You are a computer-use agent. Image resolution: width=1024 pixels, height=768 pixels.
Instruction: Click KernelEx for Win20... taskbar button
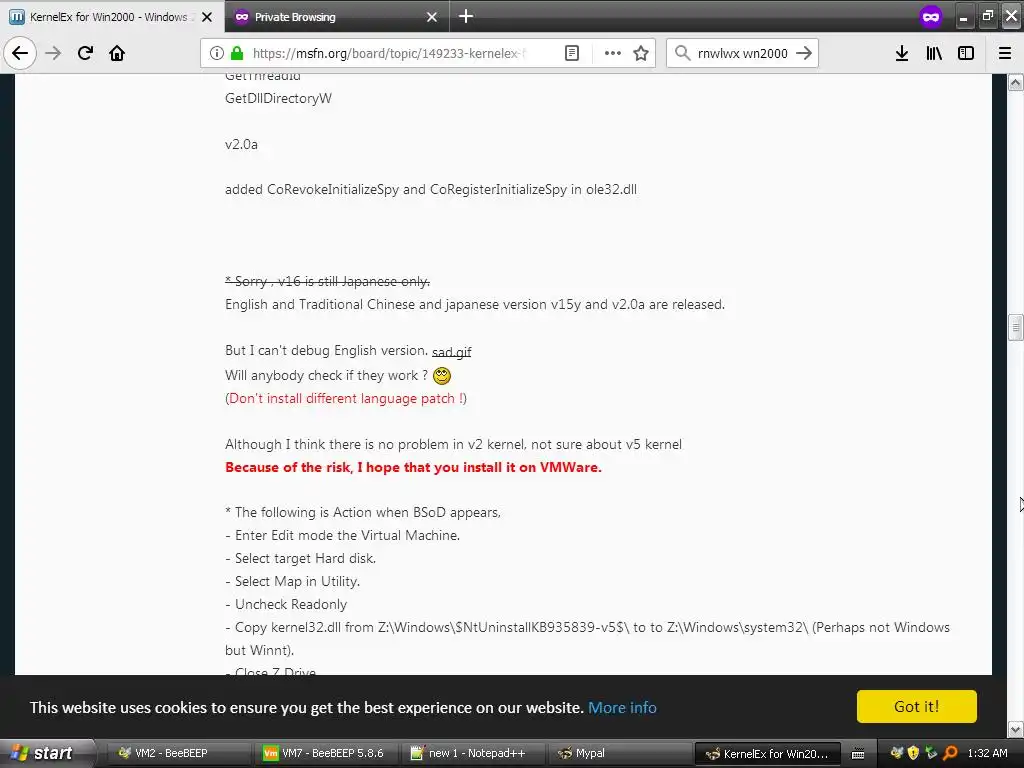[x=766, y=754]
